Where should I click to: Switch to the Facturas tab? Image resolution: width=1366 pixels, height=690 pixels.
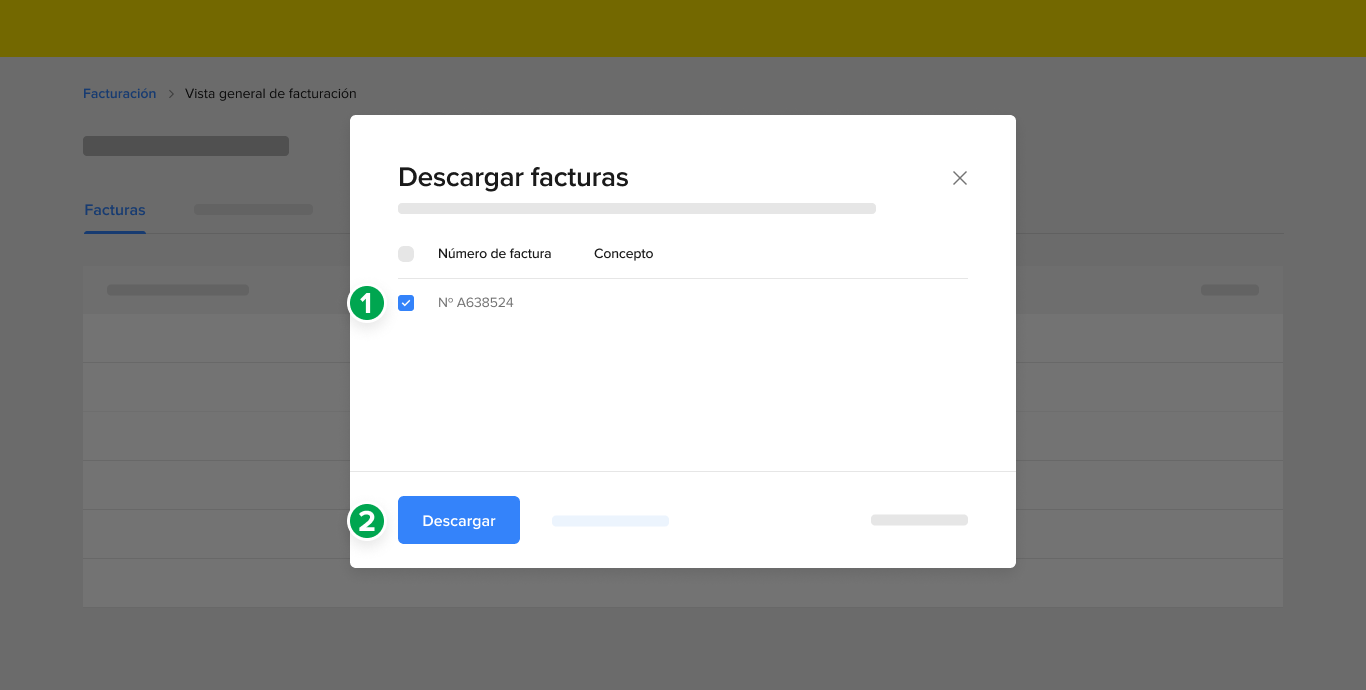[x=115, y=210]
